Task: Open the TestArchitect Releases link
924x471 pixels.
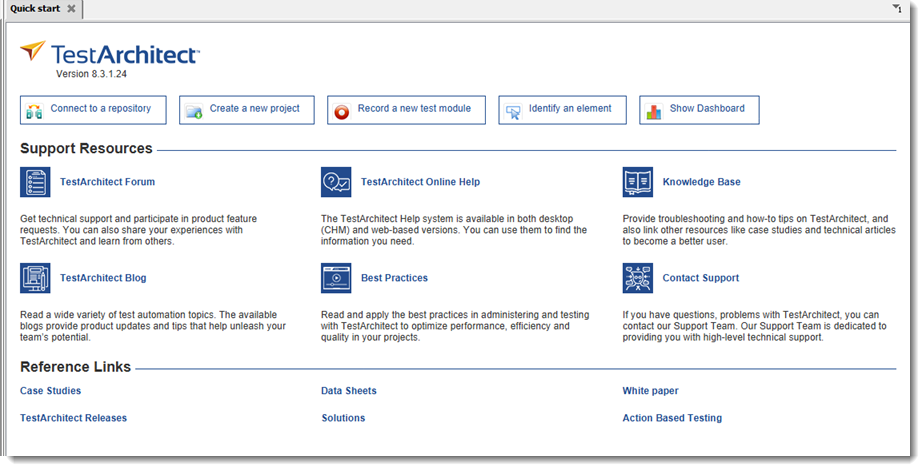Action: click(74, 418)
